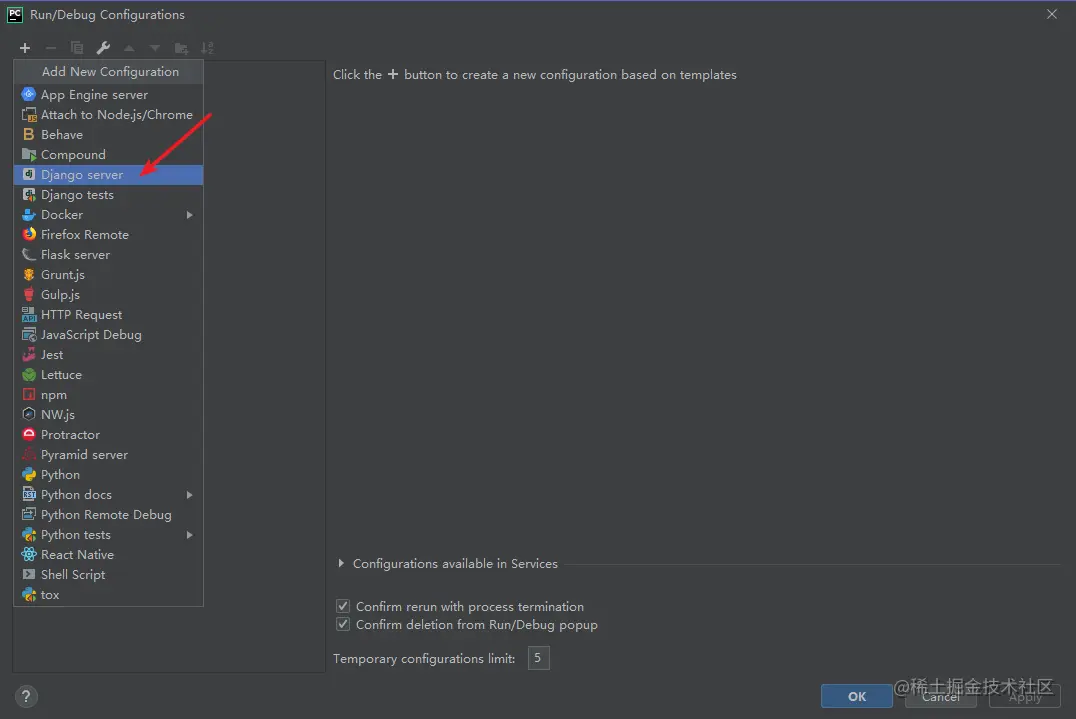Click the Sort Configurations toolbar icon

point(207,48)
